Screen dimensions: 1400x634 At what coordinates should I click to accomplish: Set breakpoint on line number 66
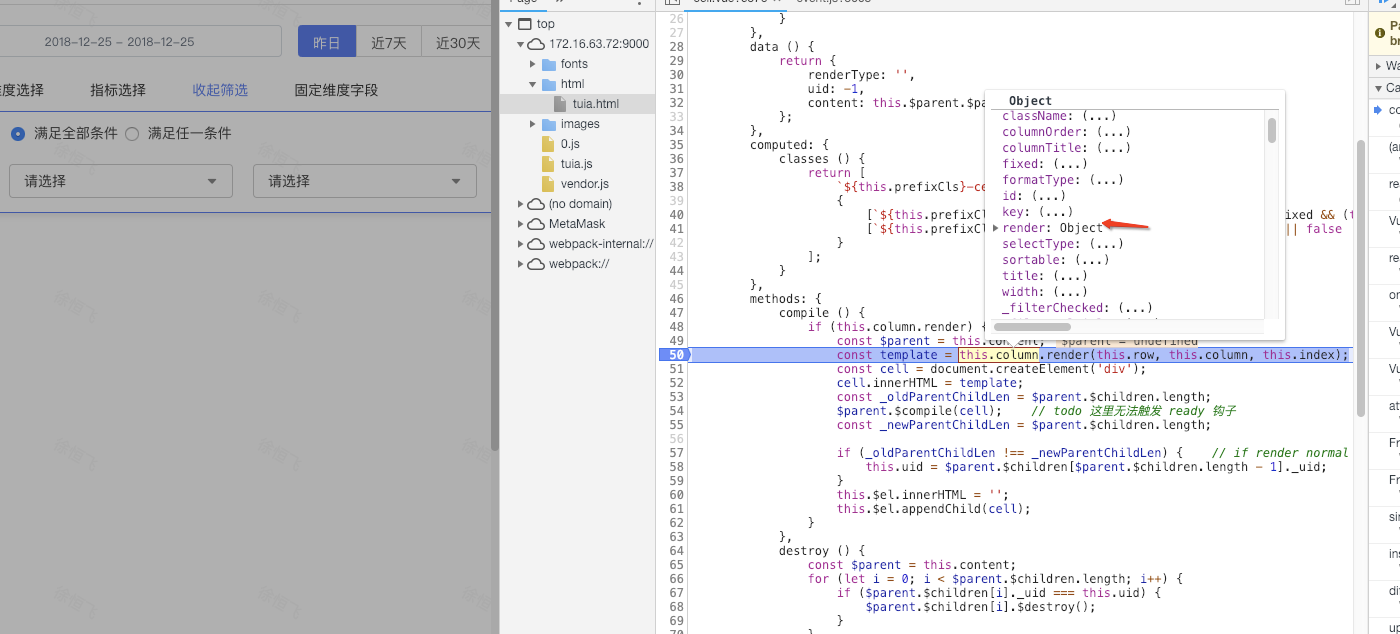click(675, 579)
